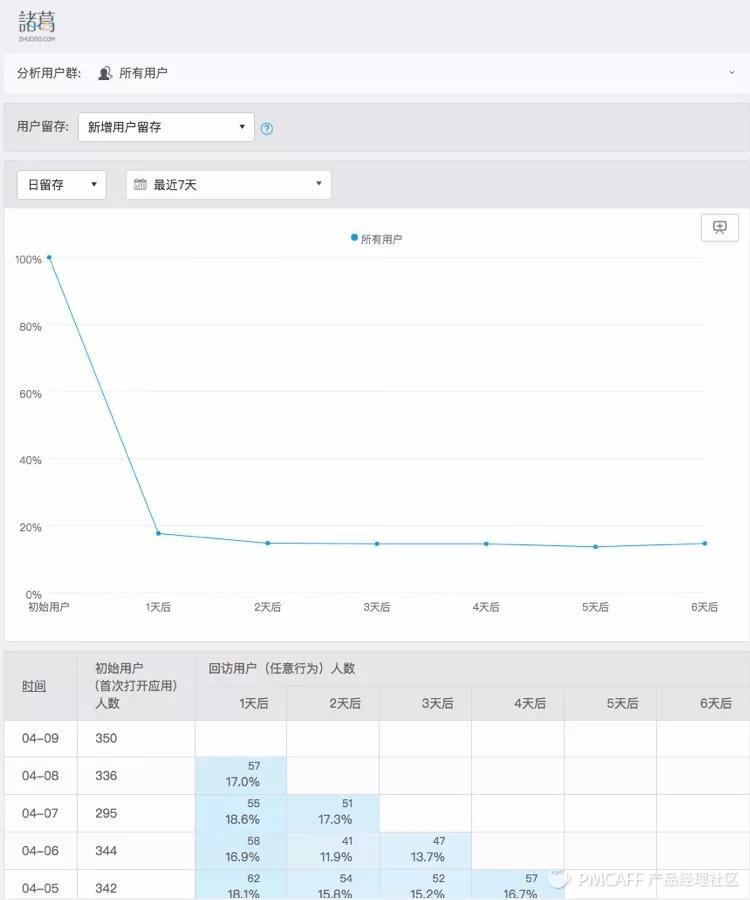The width and height of the screenshot is (750, 900).
Task: Click the 回访用户（任意行为）人数 header
Action: point(282,669)
